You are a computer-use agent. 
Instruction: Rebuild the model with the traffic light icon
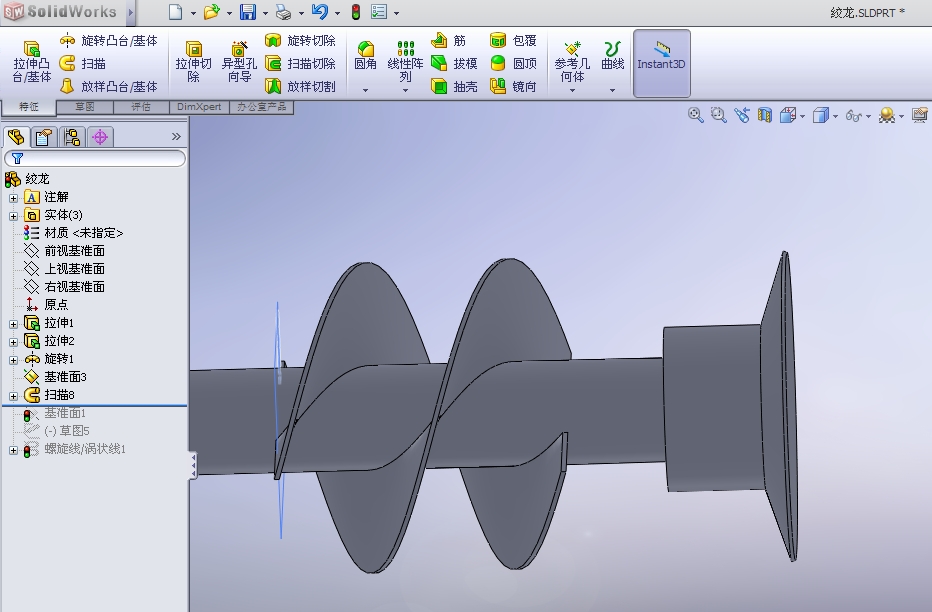pyautogui.click(x=355, y=12)
